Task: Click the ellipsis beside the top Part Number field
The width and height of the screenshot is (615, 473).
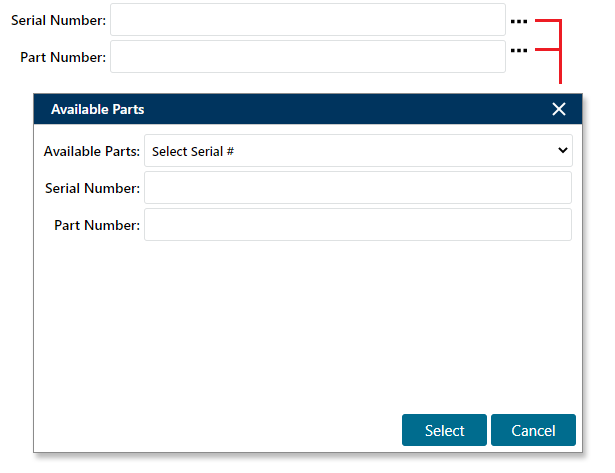Action: click(518, 49)
